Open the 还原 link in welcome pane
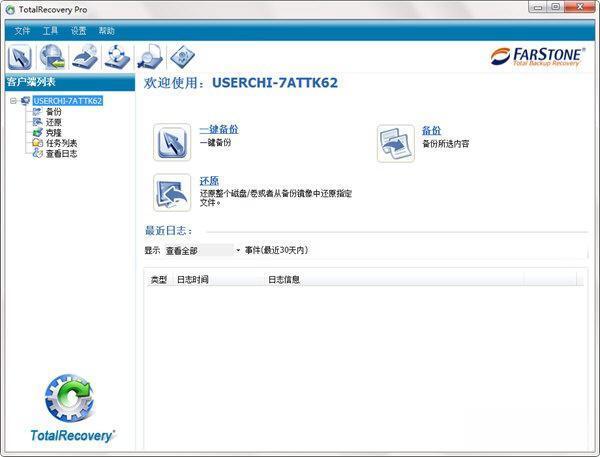 [209, 181]
